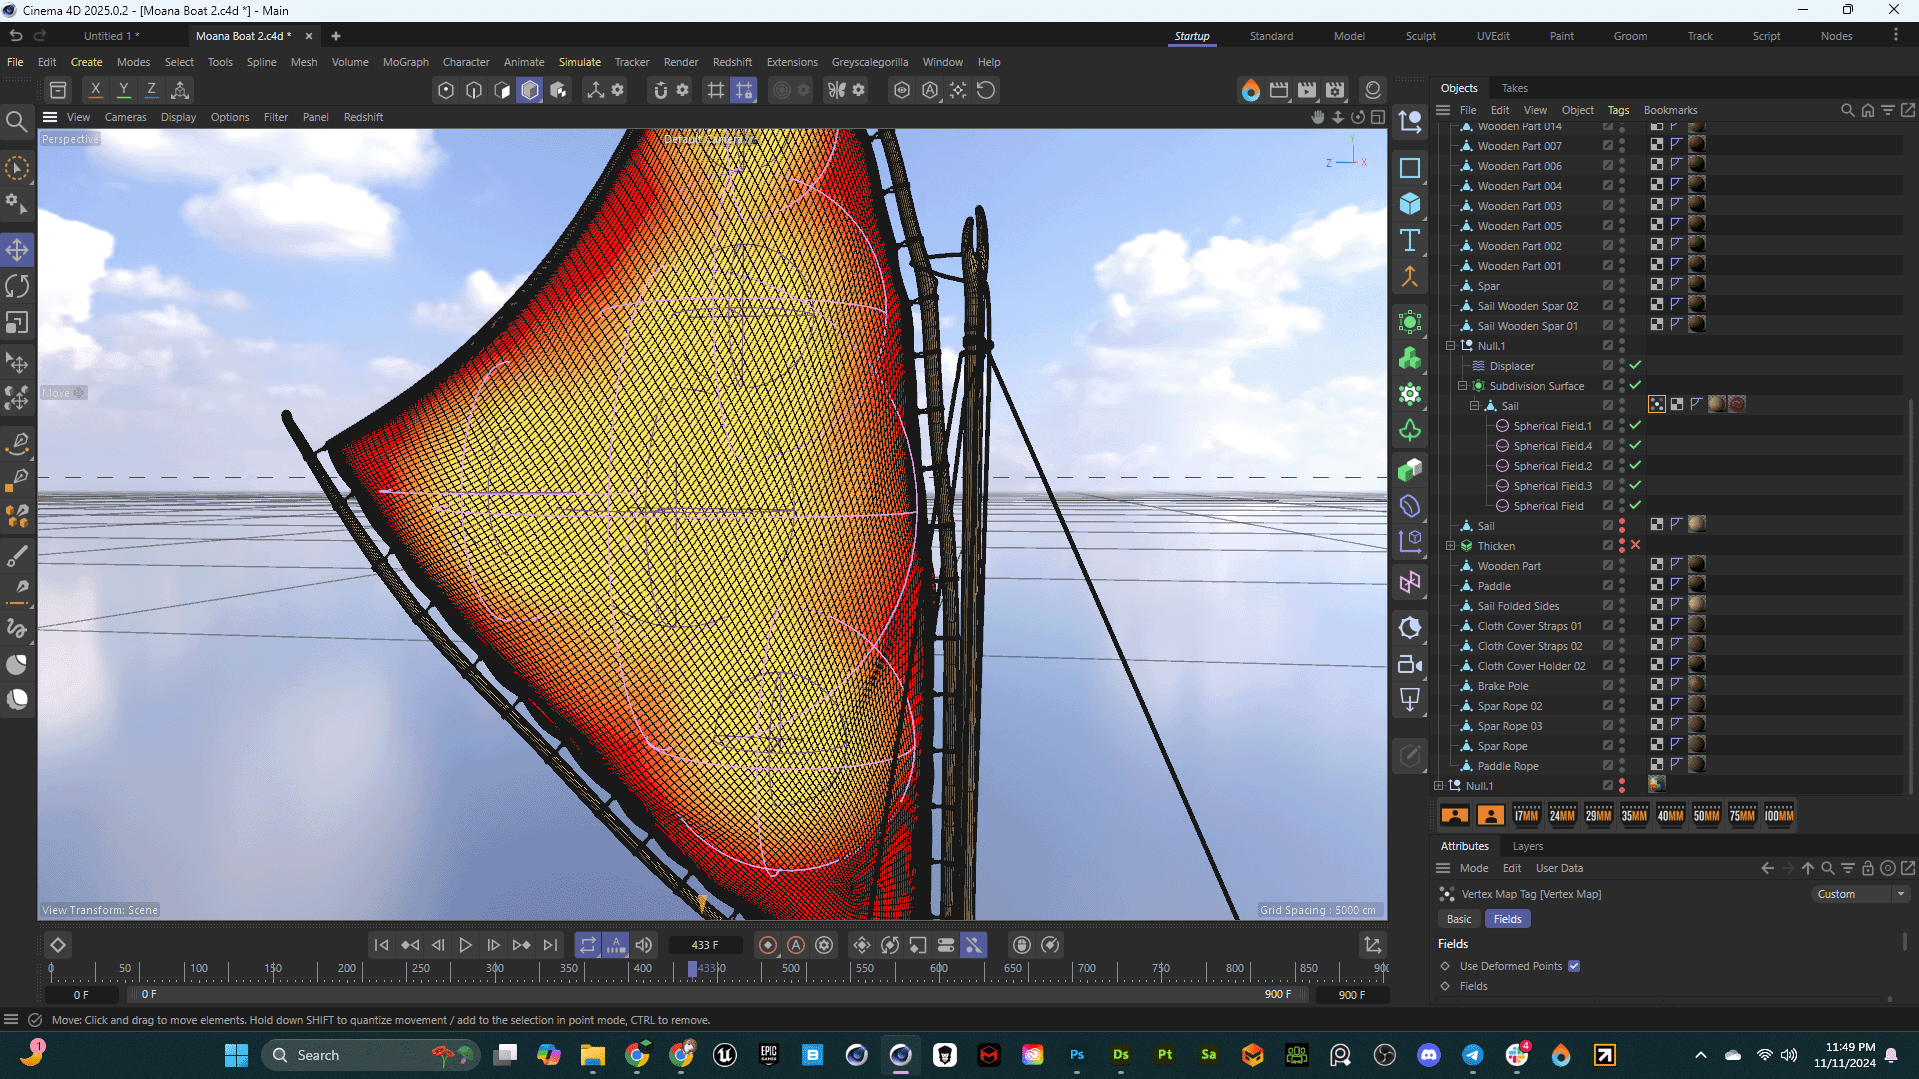
Task: Open the Custom dropdown in Attributes
Action: (1860, 894)
